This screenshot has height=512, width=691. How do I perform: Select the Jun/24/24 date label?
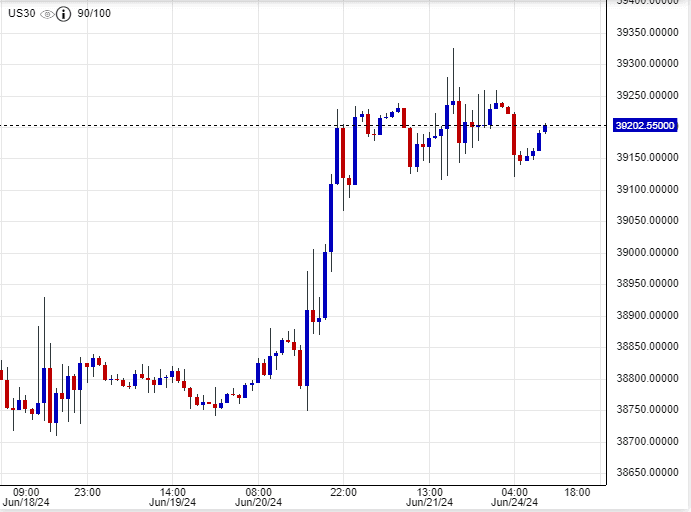point(514,503)
